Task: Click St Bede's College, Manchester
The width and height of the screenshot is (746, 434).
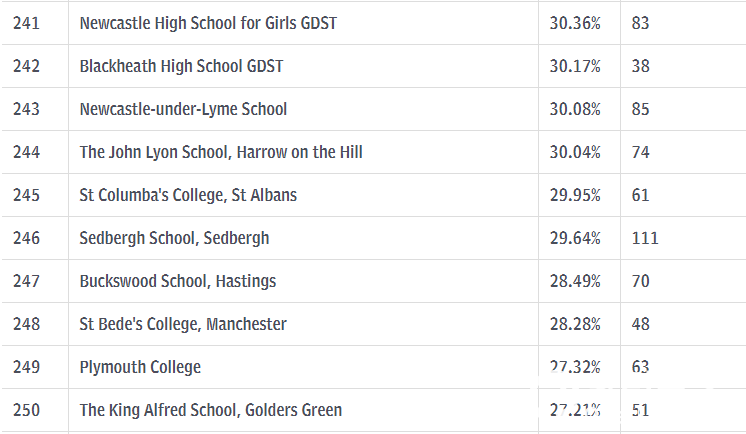Action: tap(183, 324)
